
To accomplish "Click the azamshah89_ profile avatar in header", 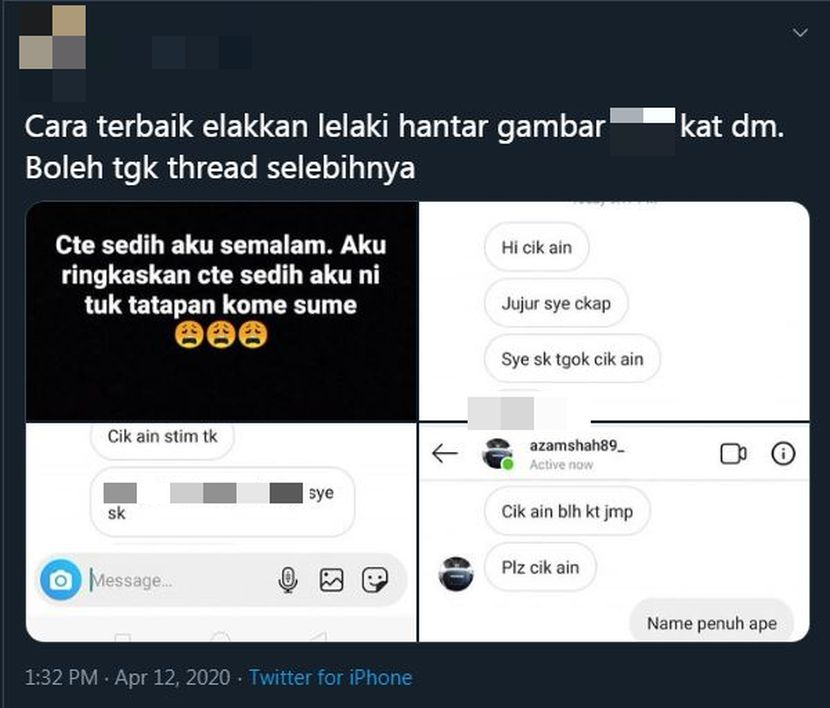I will [498, 453].
